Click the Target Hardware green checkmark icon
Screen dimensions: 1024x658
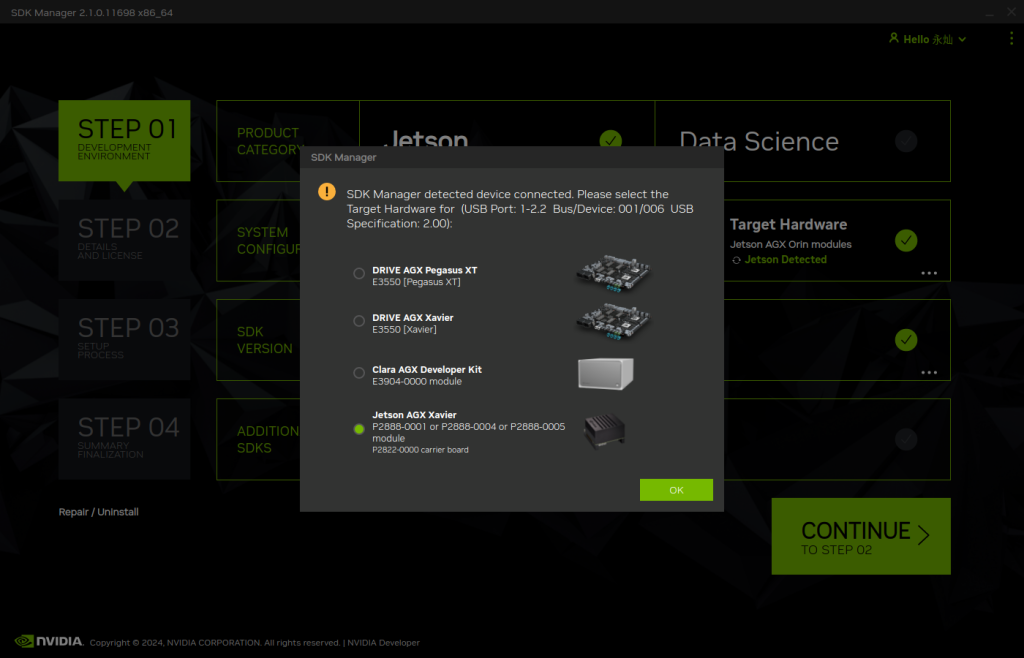[x=906, y=240]
